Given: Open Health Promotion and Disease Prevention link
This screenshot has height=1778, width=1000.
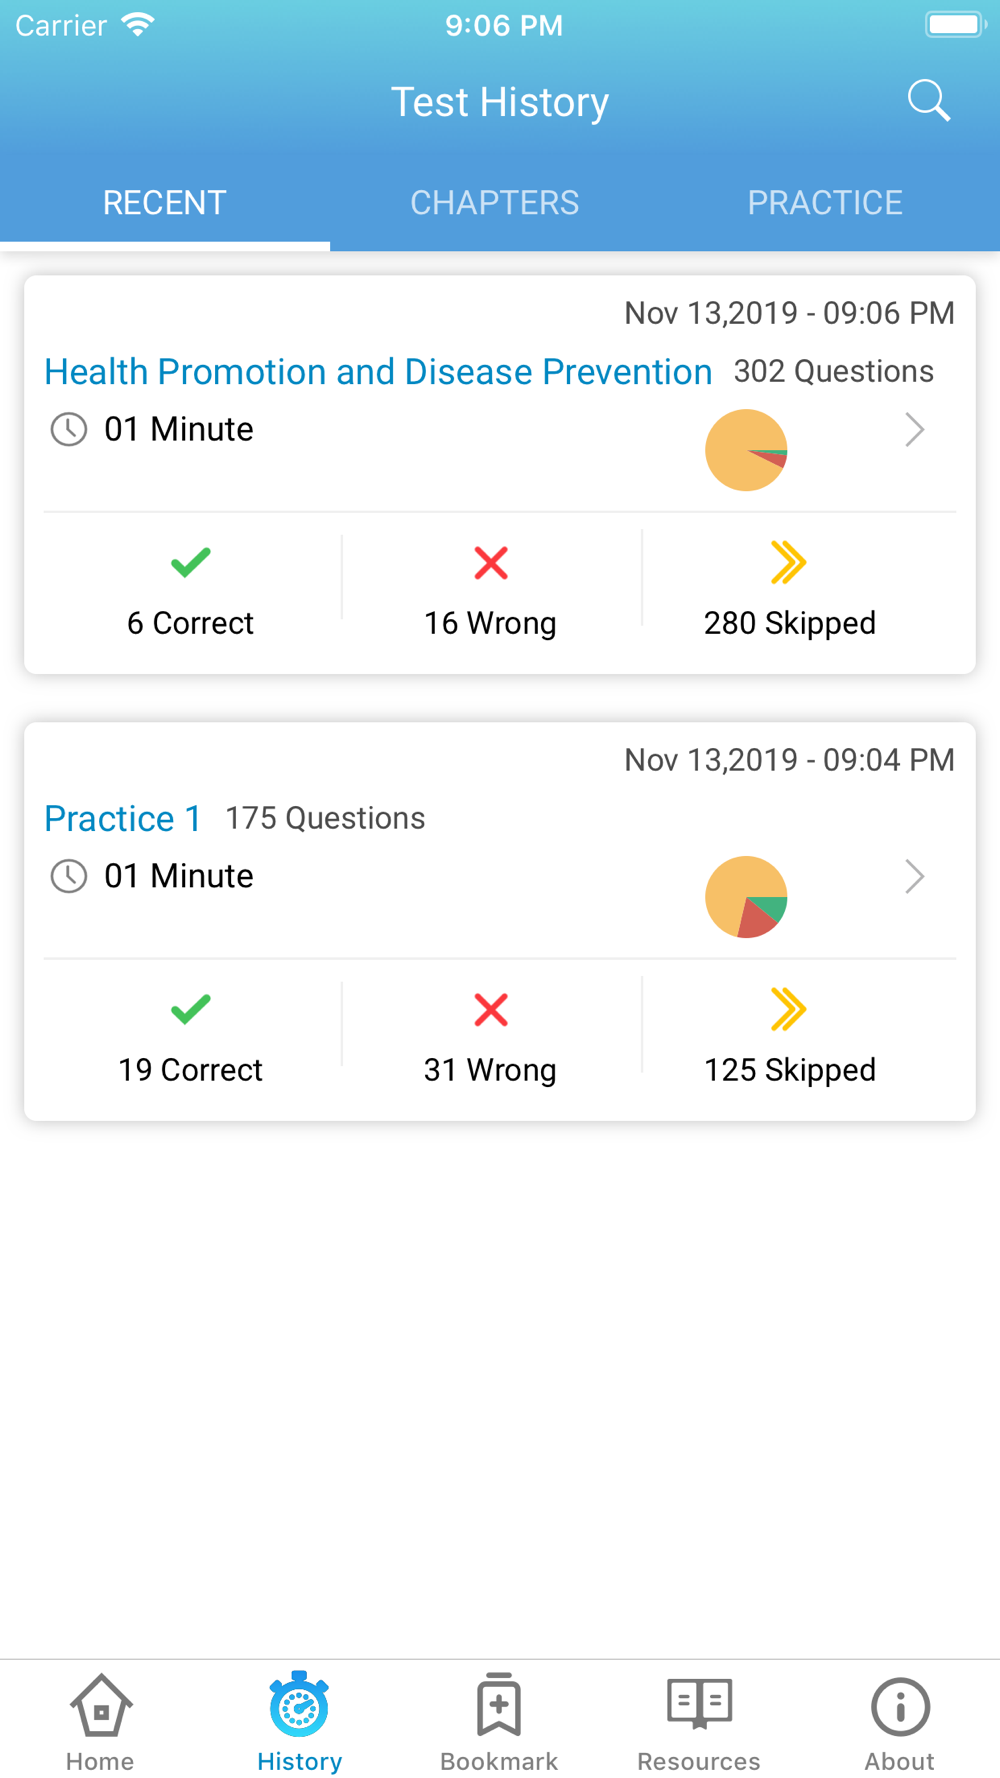Looking at the screenshot, I should 378,371.
